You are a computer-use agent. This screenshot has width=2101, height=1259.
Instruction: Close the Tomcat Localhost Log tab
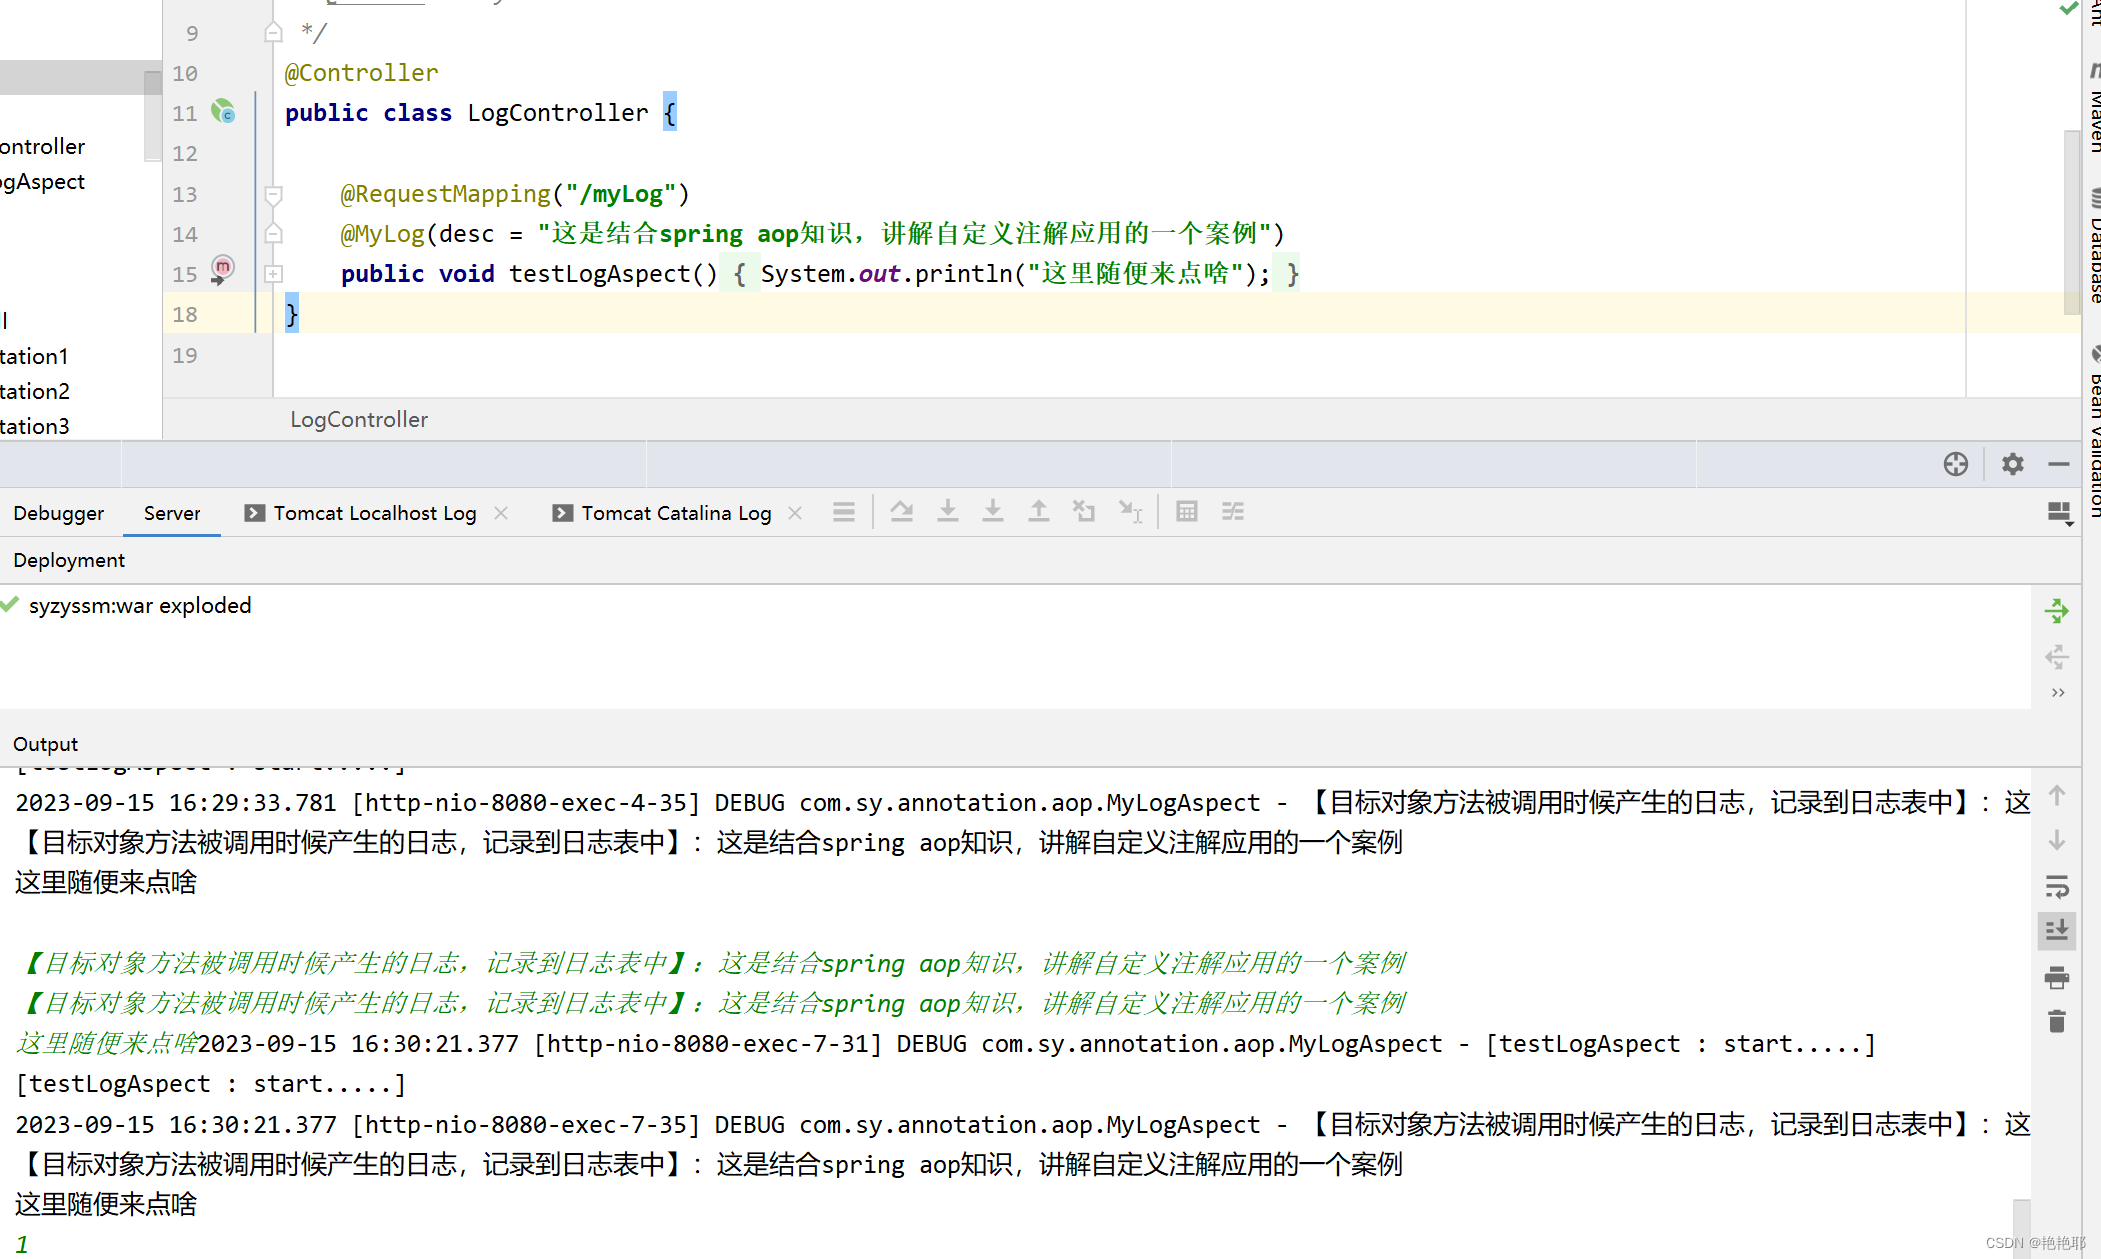coord(501,512)
